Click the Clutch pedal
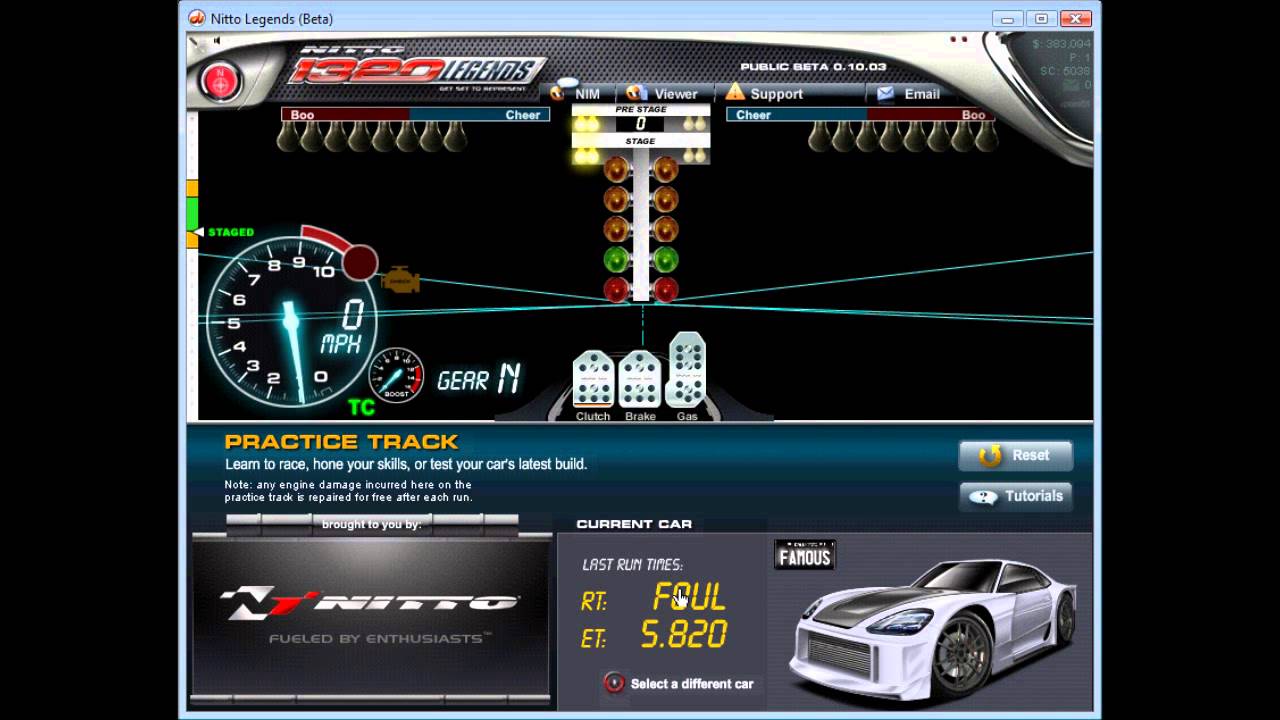 tap(593, 378)
